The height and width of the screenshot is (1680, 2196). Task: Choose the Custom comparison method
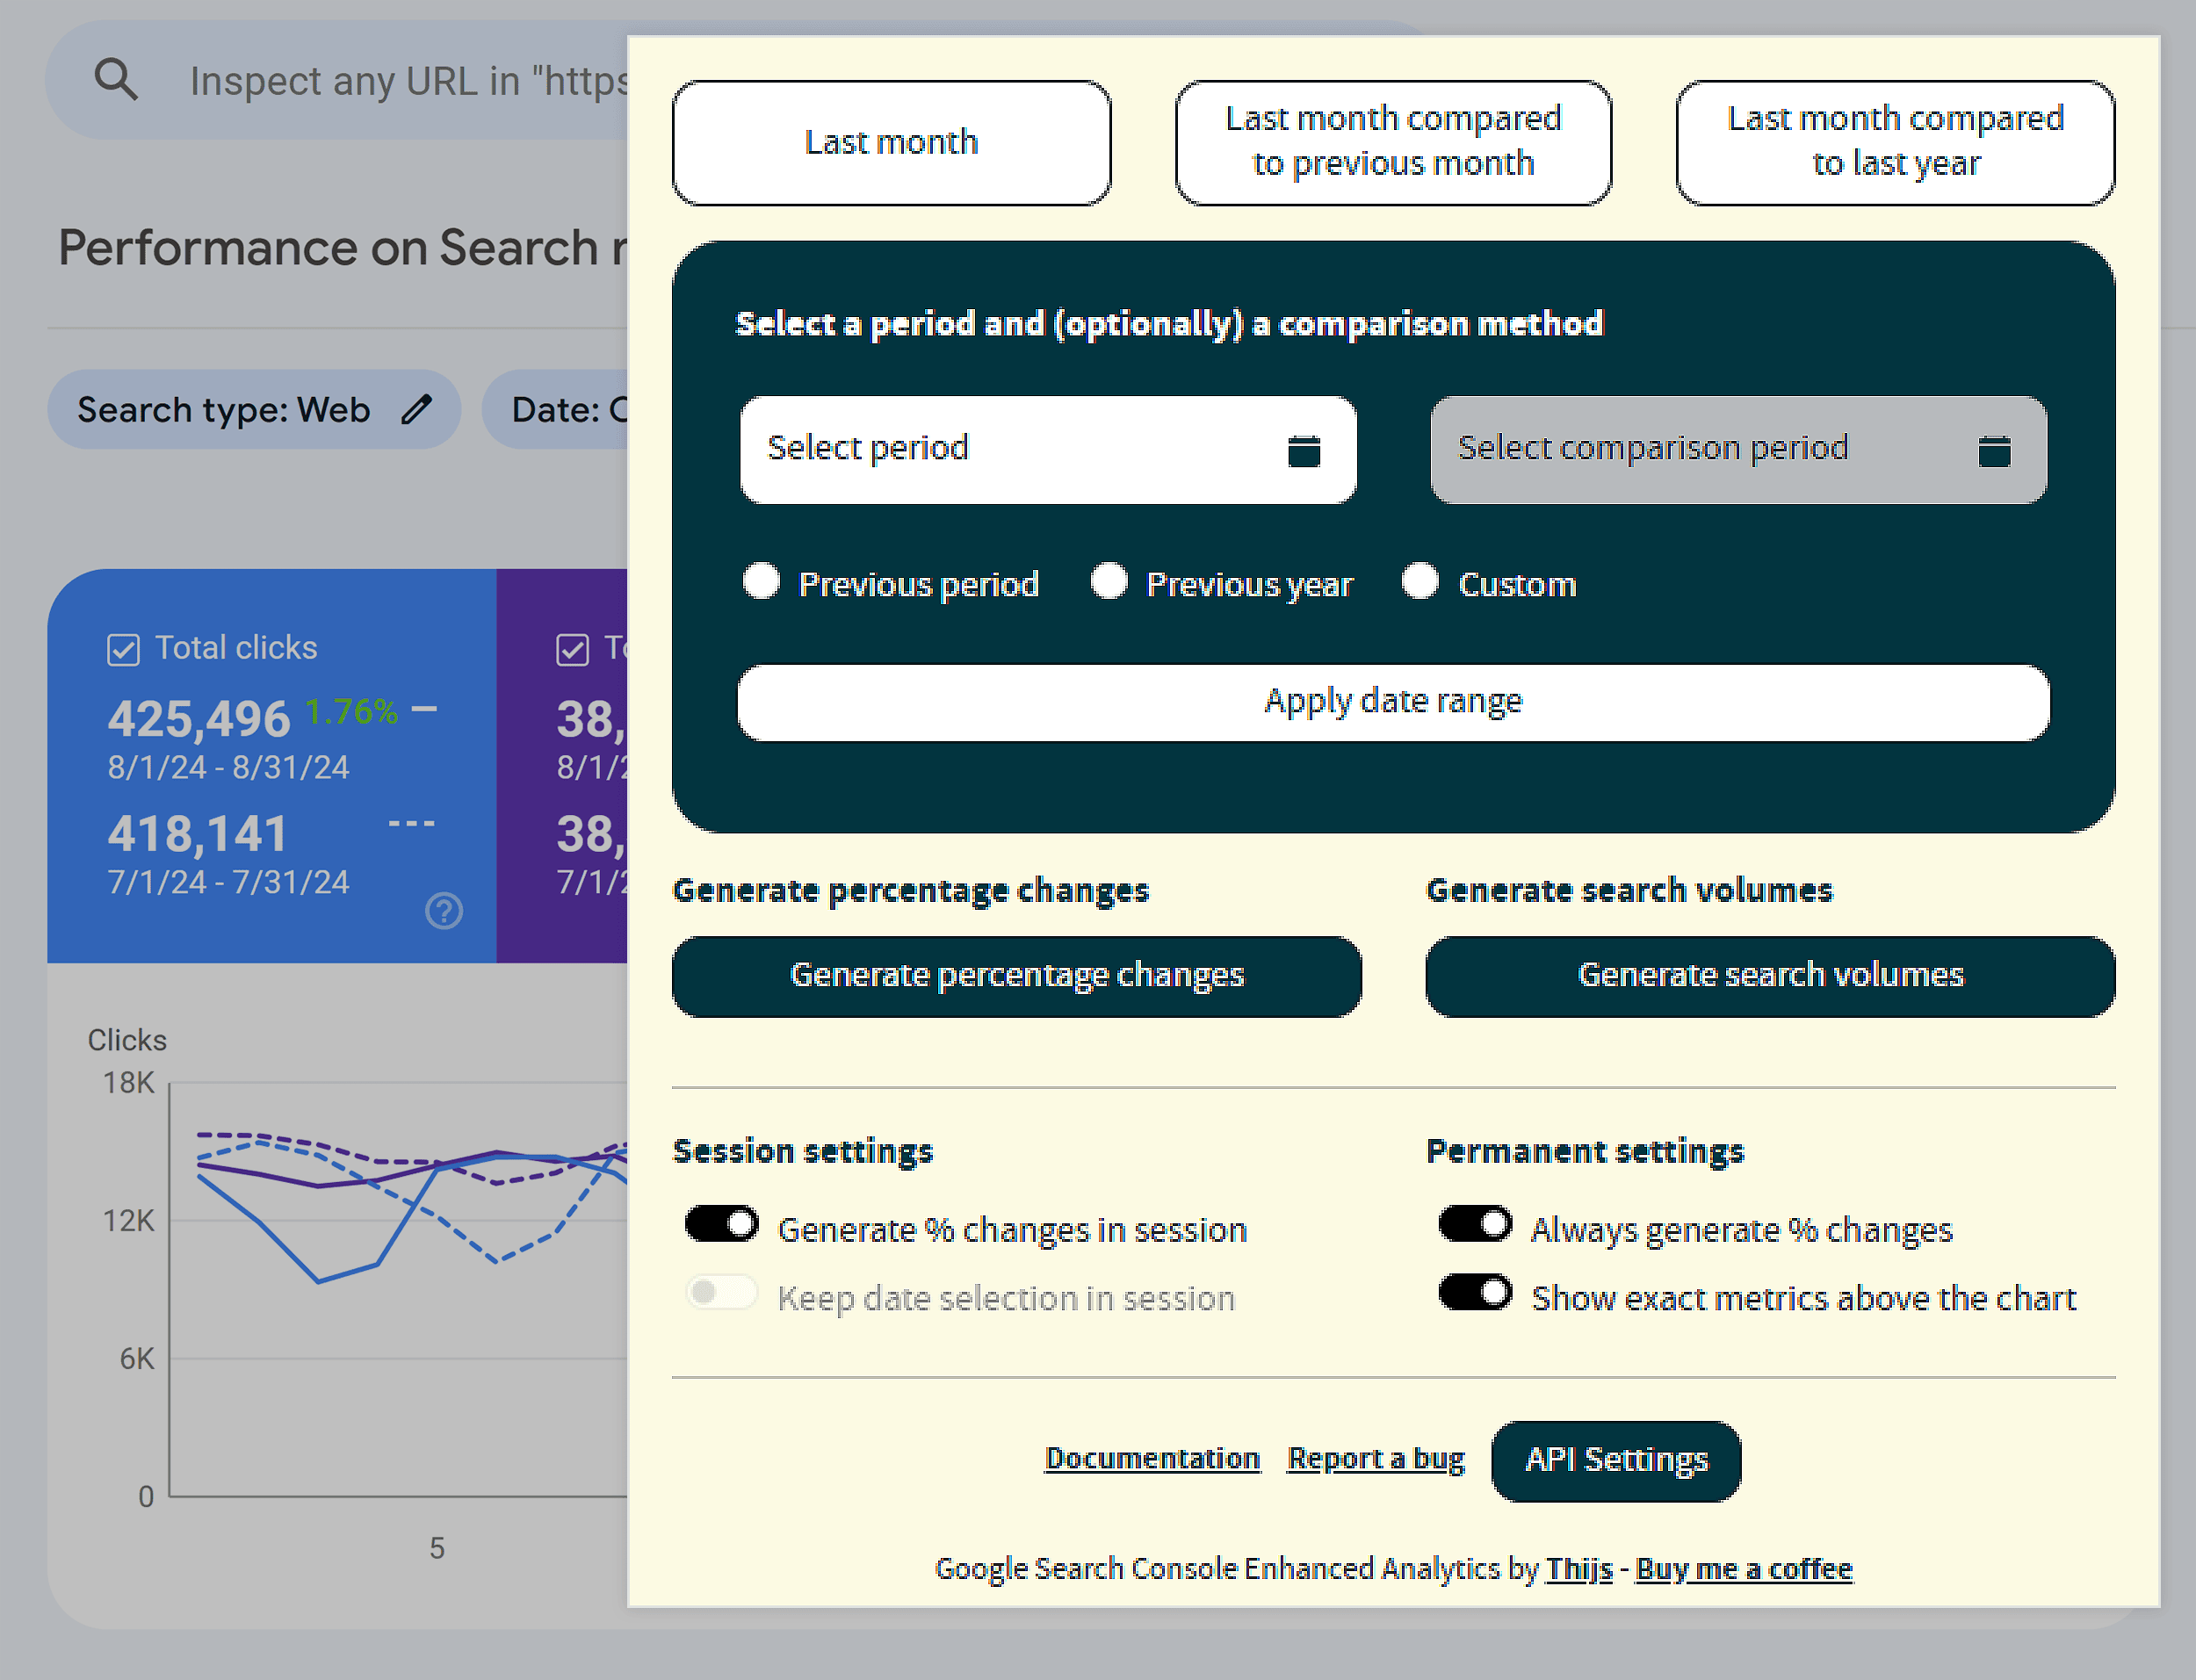point(1420,581)
